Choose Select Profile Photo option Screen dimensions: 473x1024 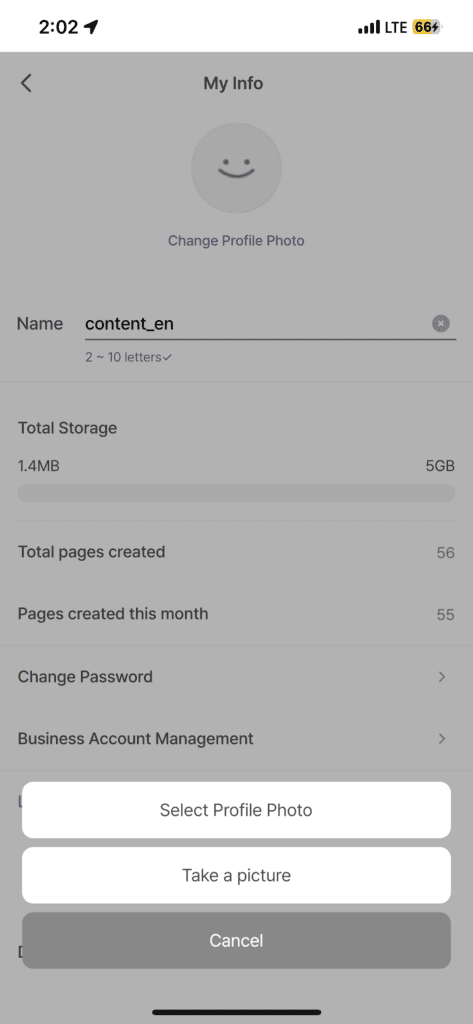[236, 810]
